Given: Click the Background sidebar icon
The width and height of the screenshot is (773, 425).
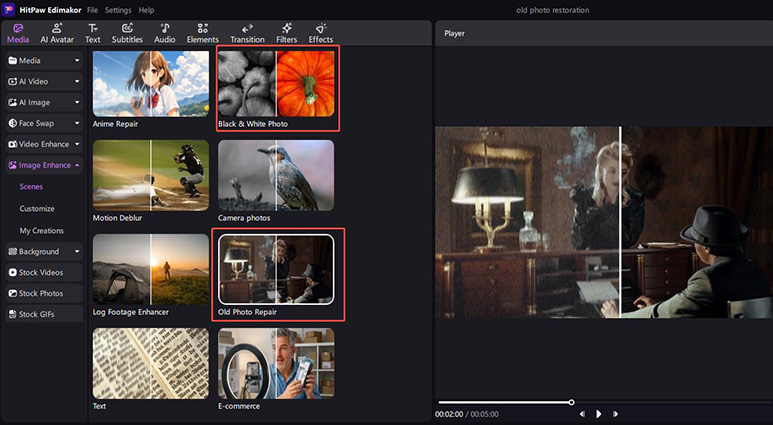Looking at the screenshot, I should tap(13, 251).
